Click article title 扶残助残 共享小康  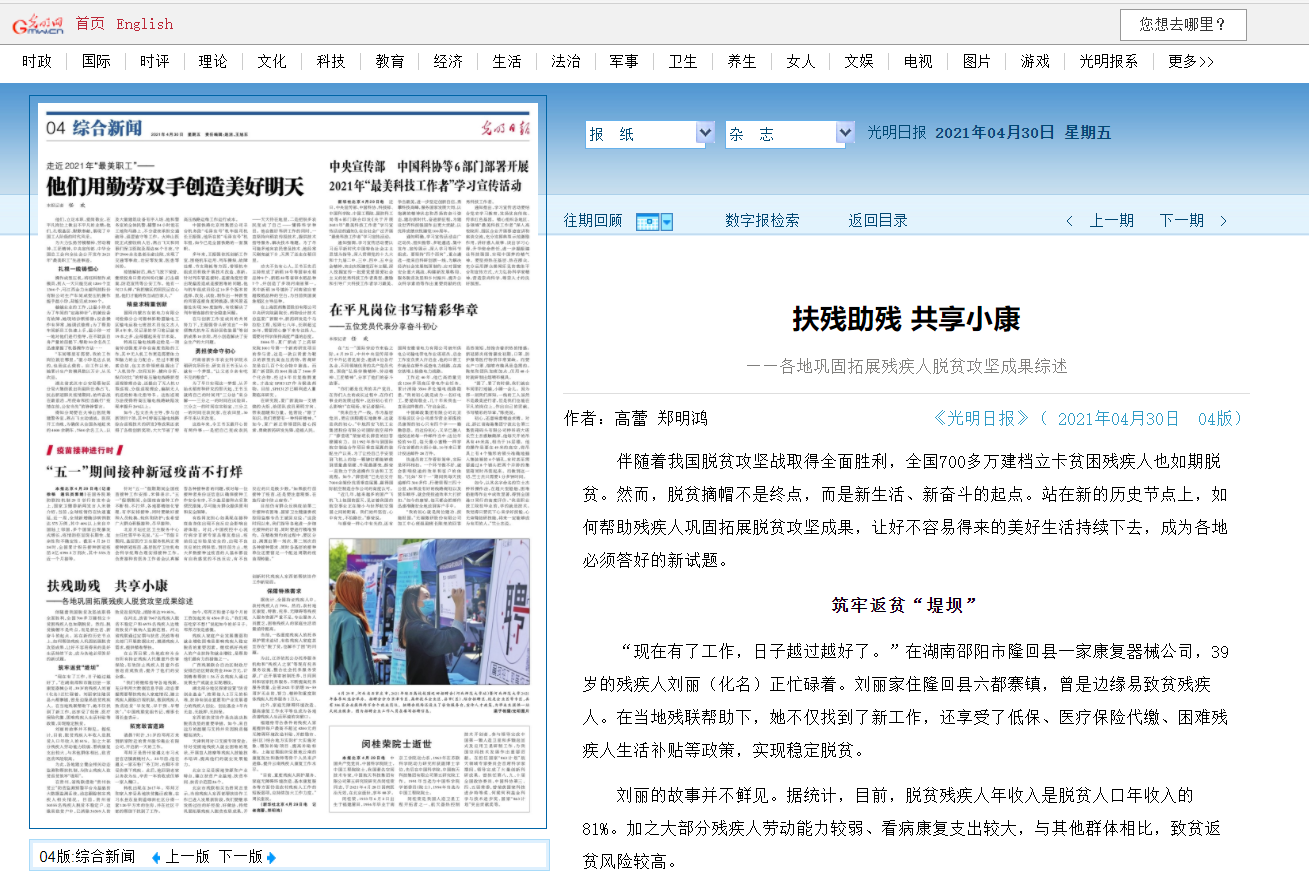[x=906, y=320]
